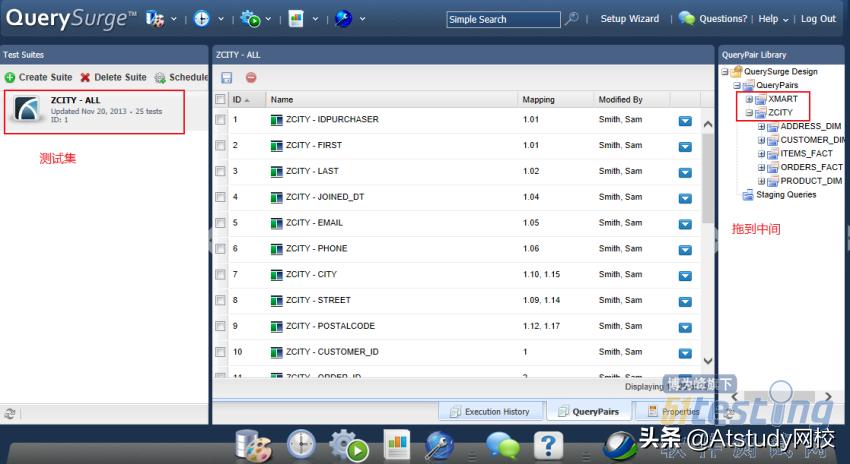
Task: Switch to the Properties tab
Action: (x=673, y=411)
